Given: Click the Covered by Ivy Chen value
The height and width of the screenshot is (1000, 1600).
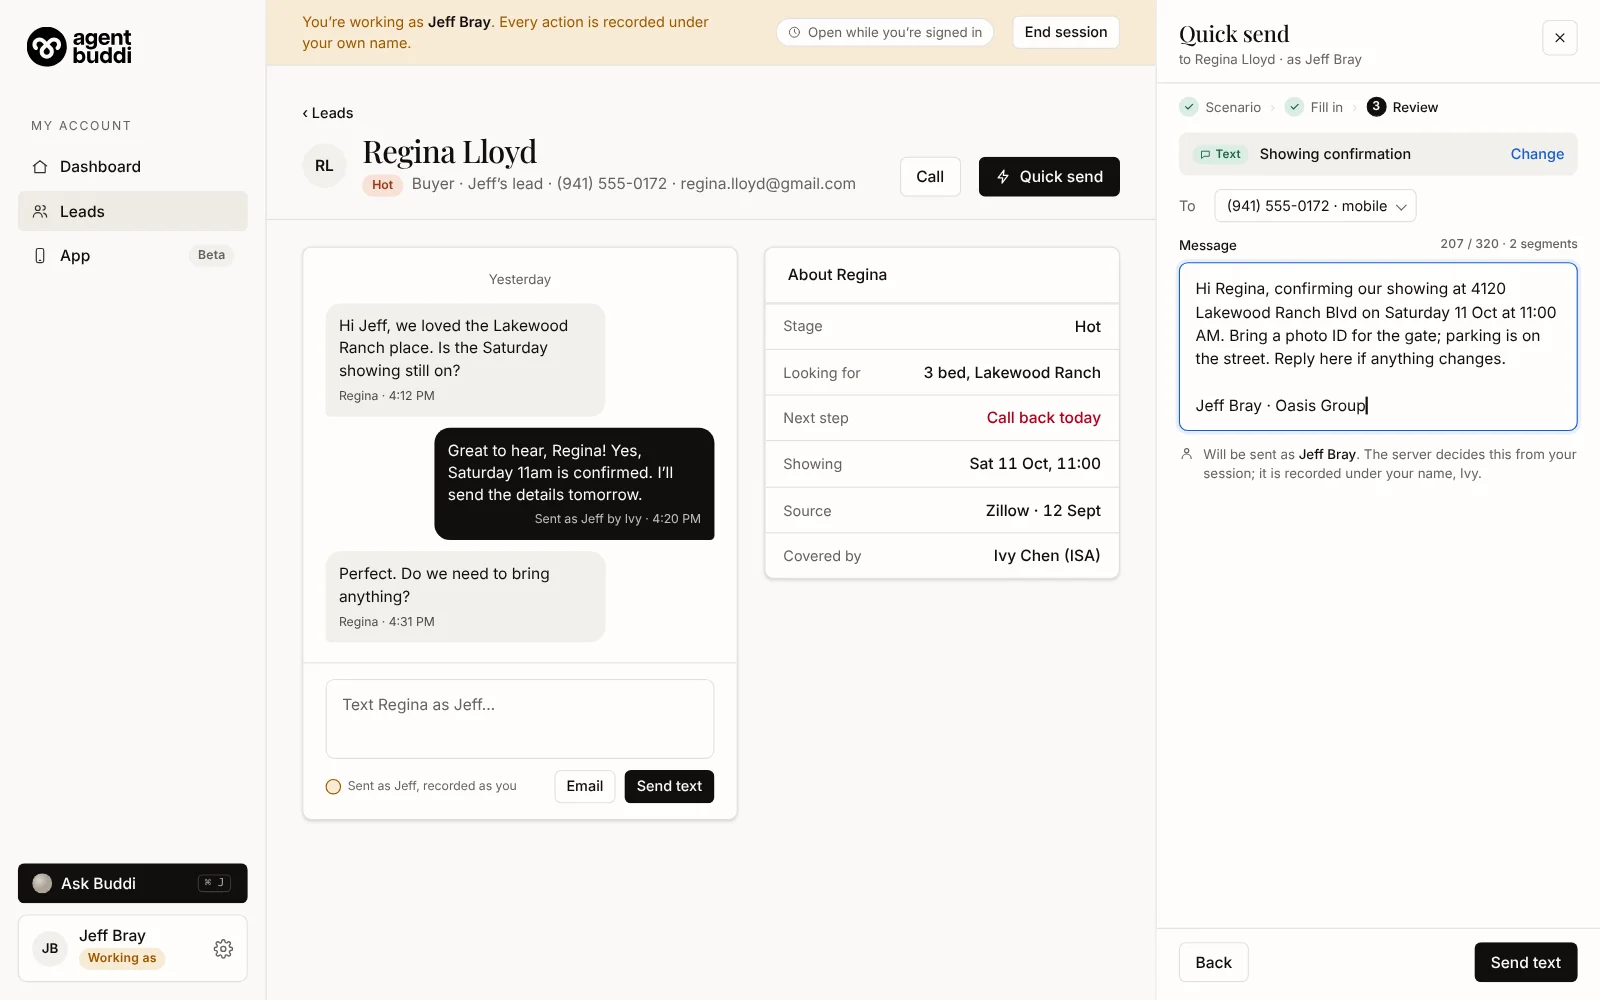Looking at the screenshot, I should 1047,556.
